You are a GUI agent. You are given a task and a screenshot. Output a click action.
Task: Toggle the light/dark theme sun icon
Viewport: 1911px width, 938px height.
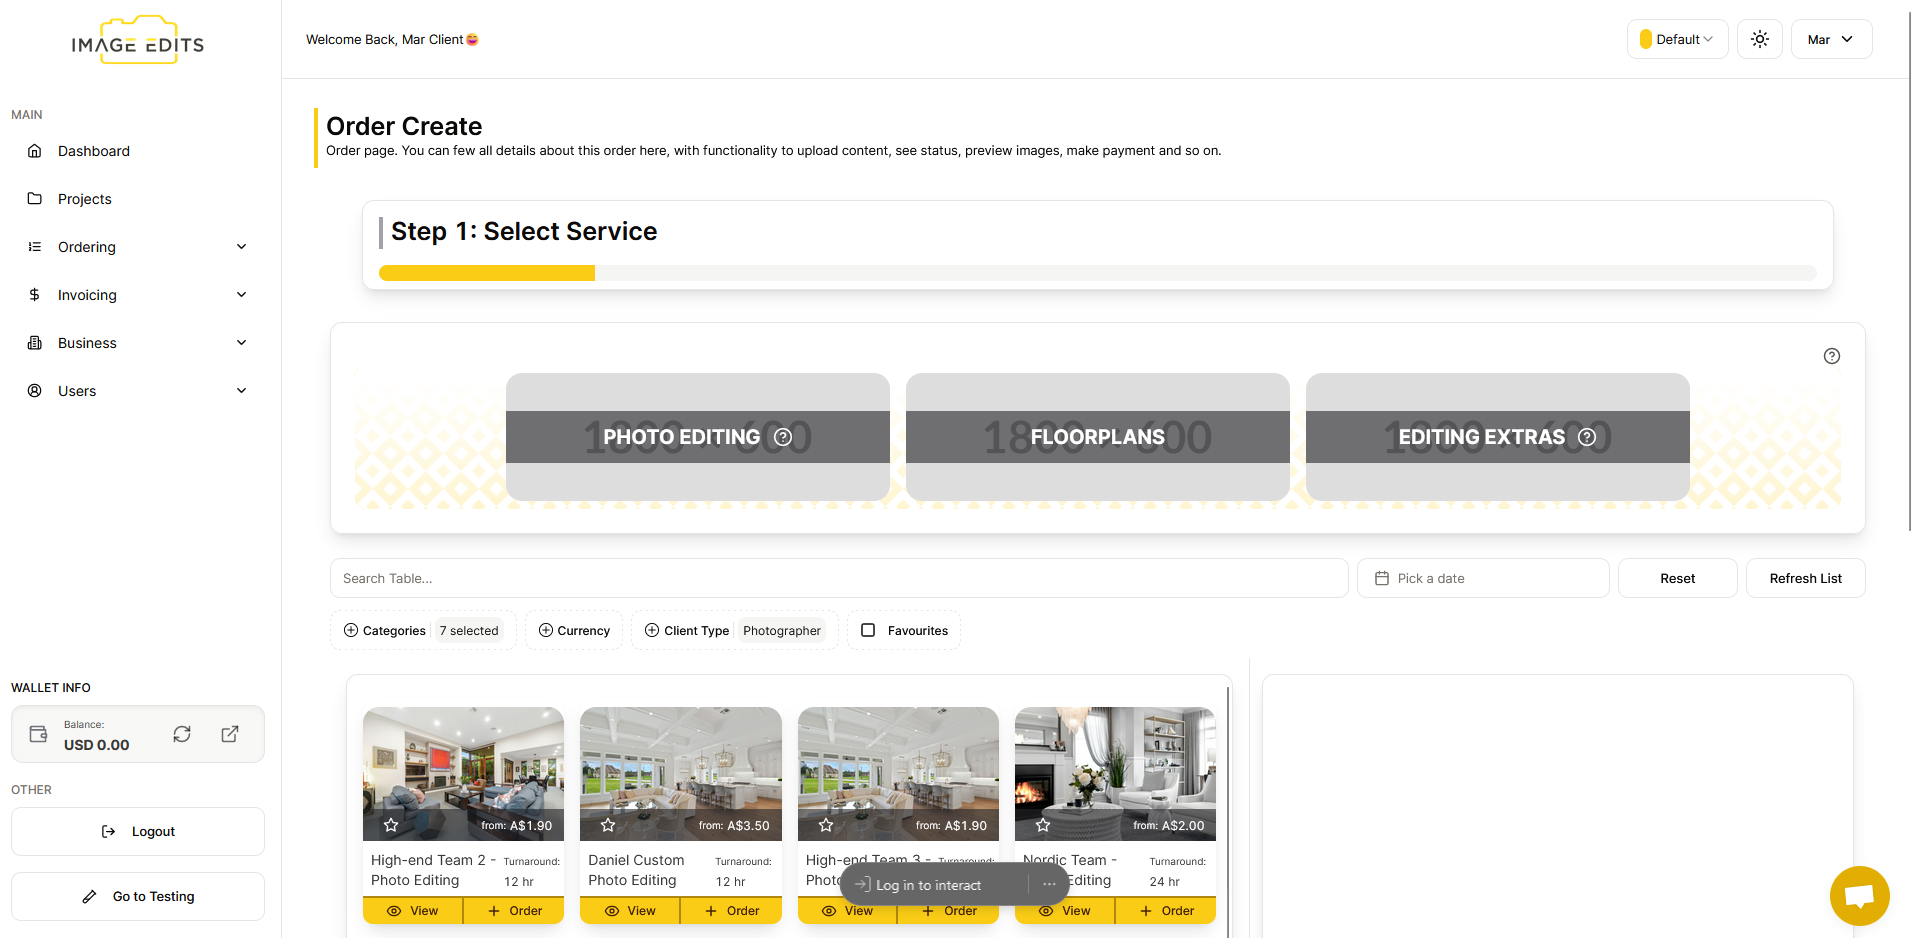coord(1759,39)
